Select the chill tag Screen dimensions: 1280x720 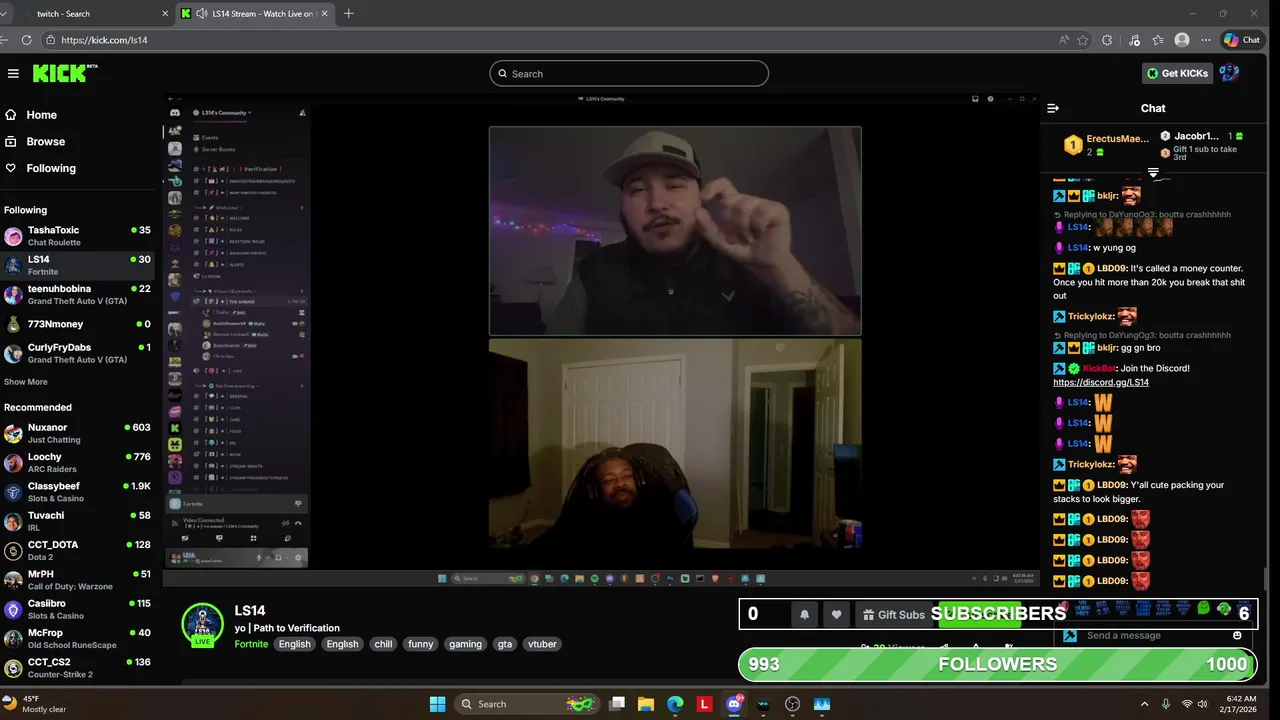[383, 644]
